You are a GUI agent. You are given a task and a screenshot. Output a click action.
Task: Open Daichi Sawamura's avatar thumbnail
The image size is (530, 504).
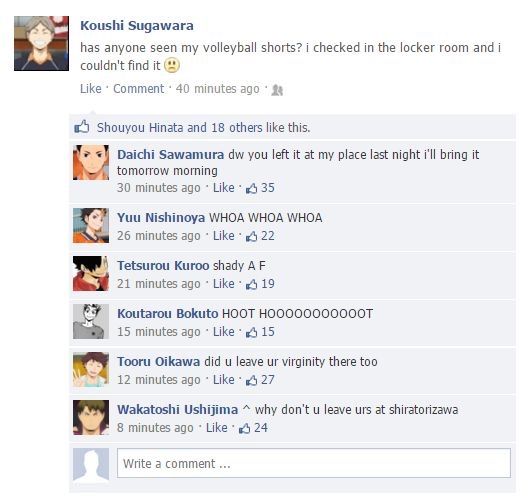pyautogui.click(x=91, y=162)
